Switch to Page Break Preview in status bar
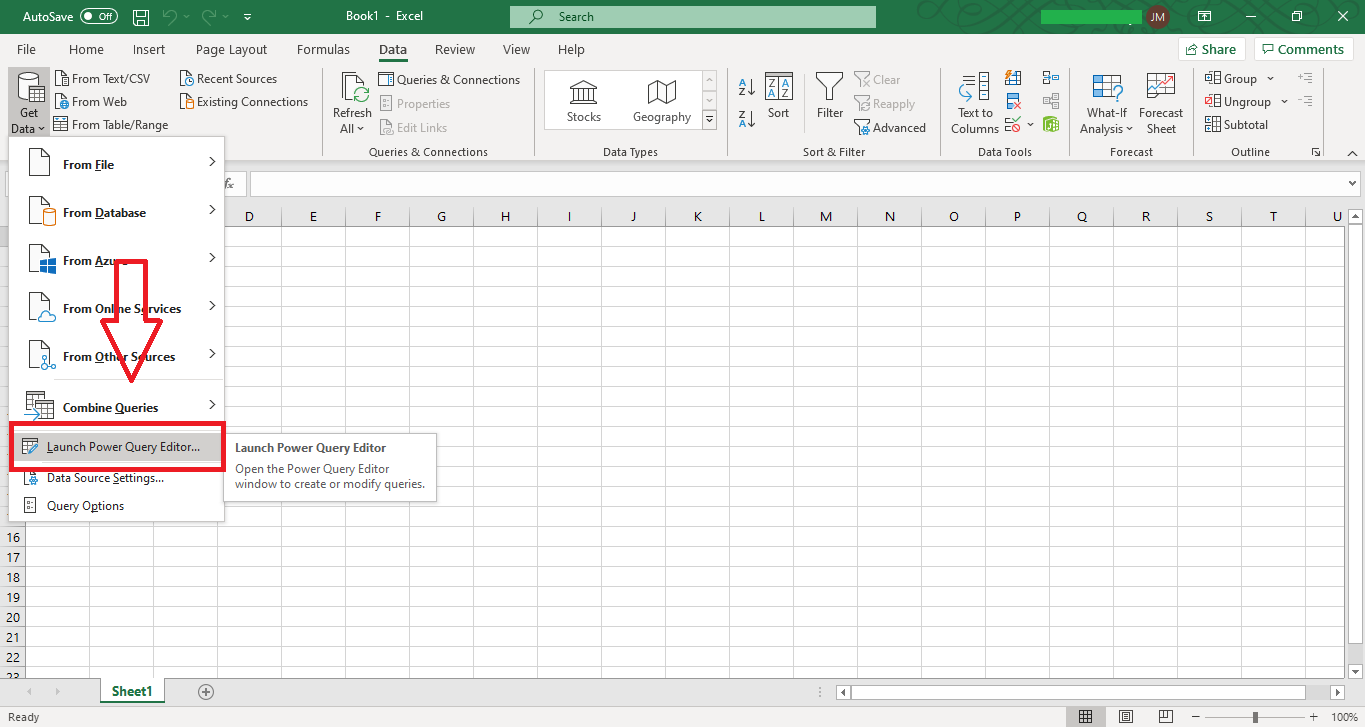This screenshot has height=727, width=1365. point(1165,717)
